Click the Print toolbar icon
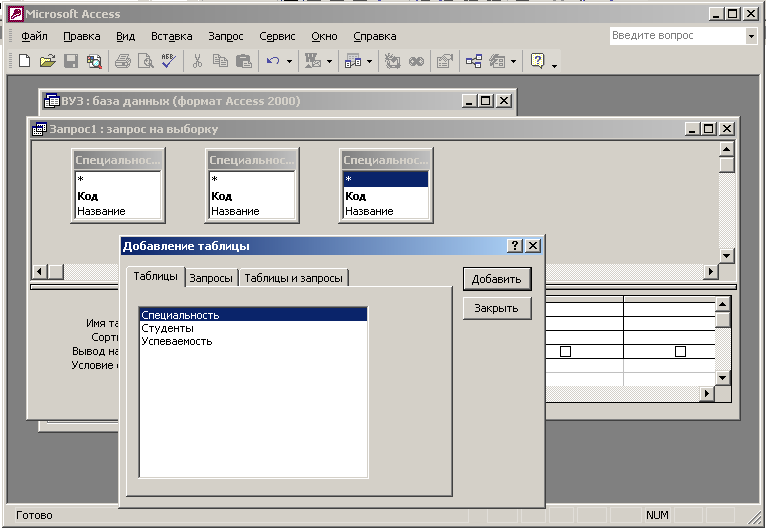Viewport: 766px width, 529px height. pyautogui.click(x=123, y=61)
